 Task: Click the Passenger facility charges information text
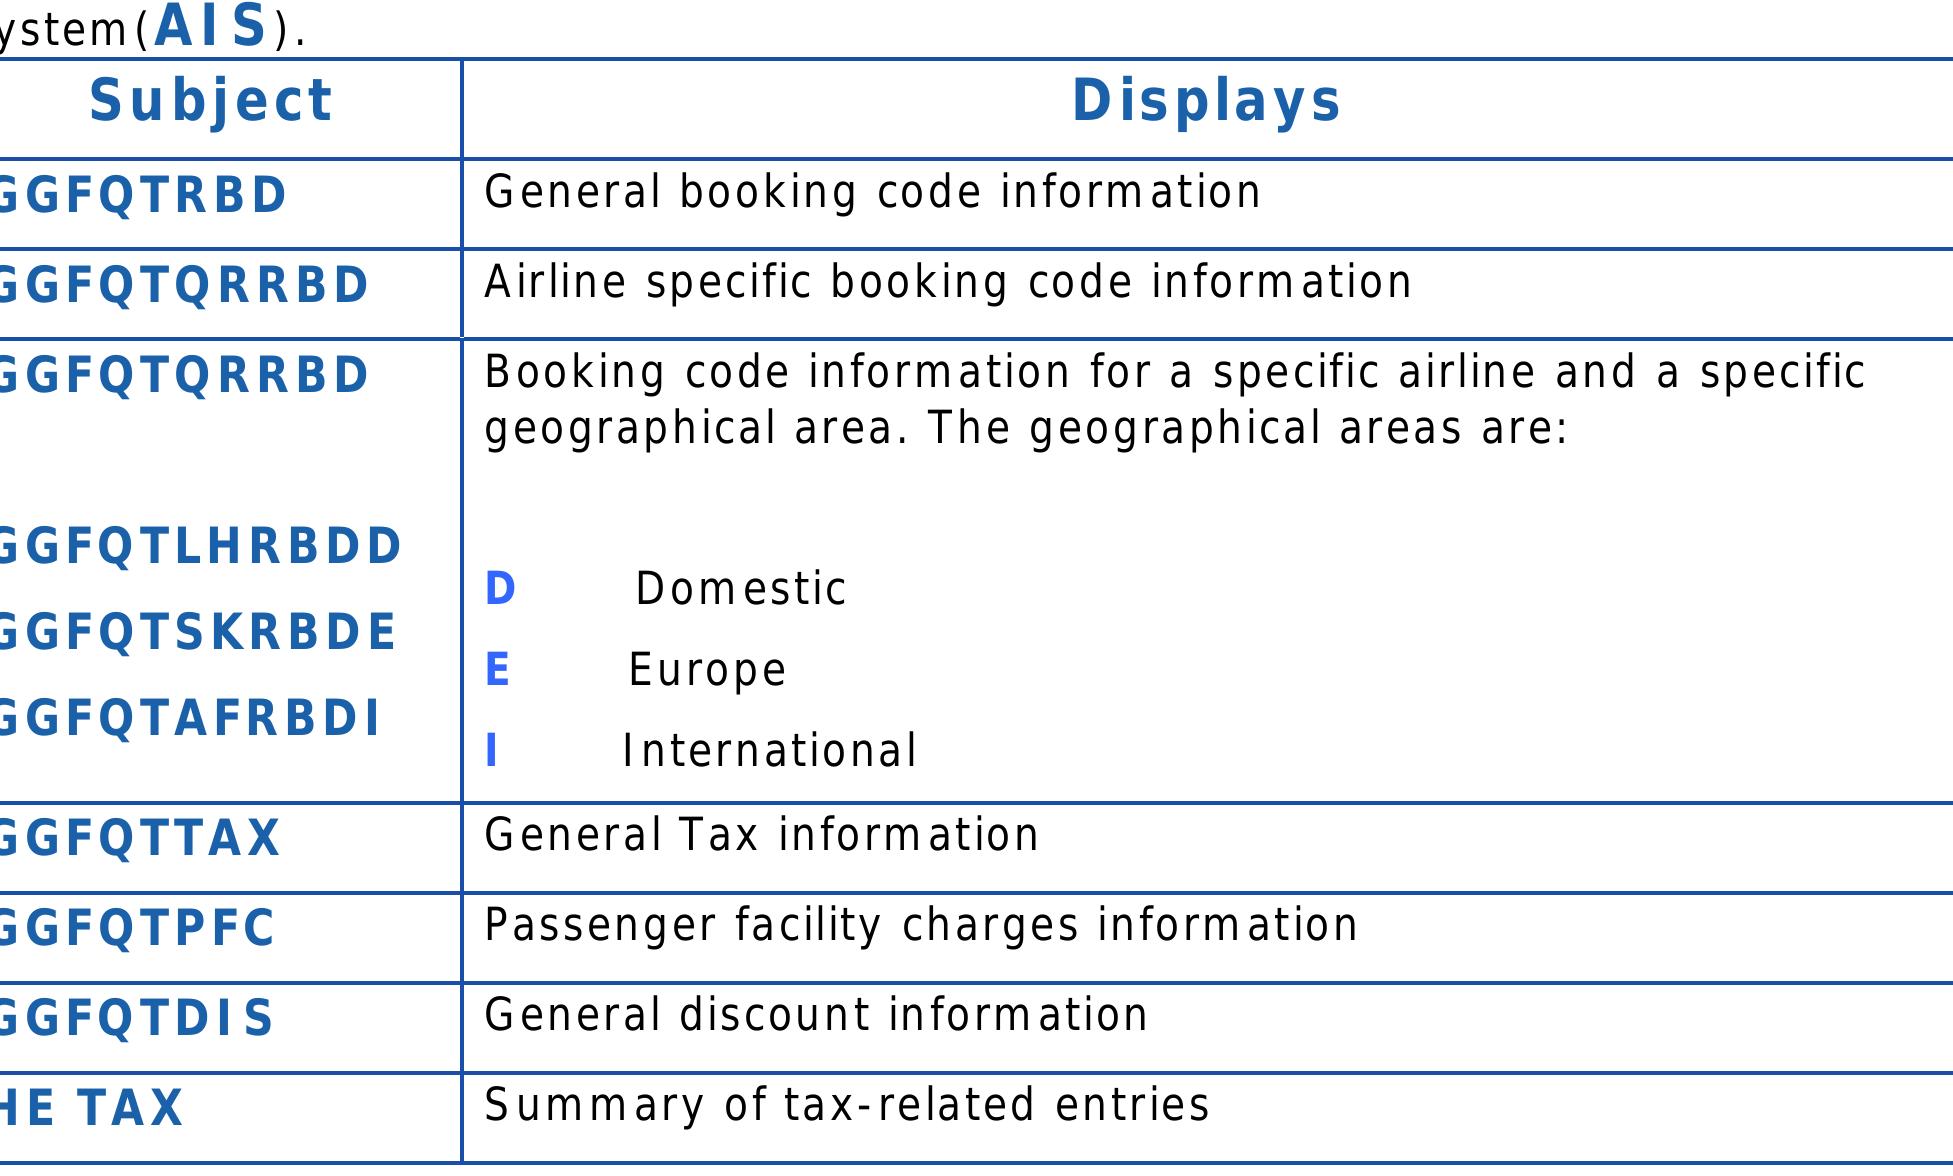(x=921, y=925)
